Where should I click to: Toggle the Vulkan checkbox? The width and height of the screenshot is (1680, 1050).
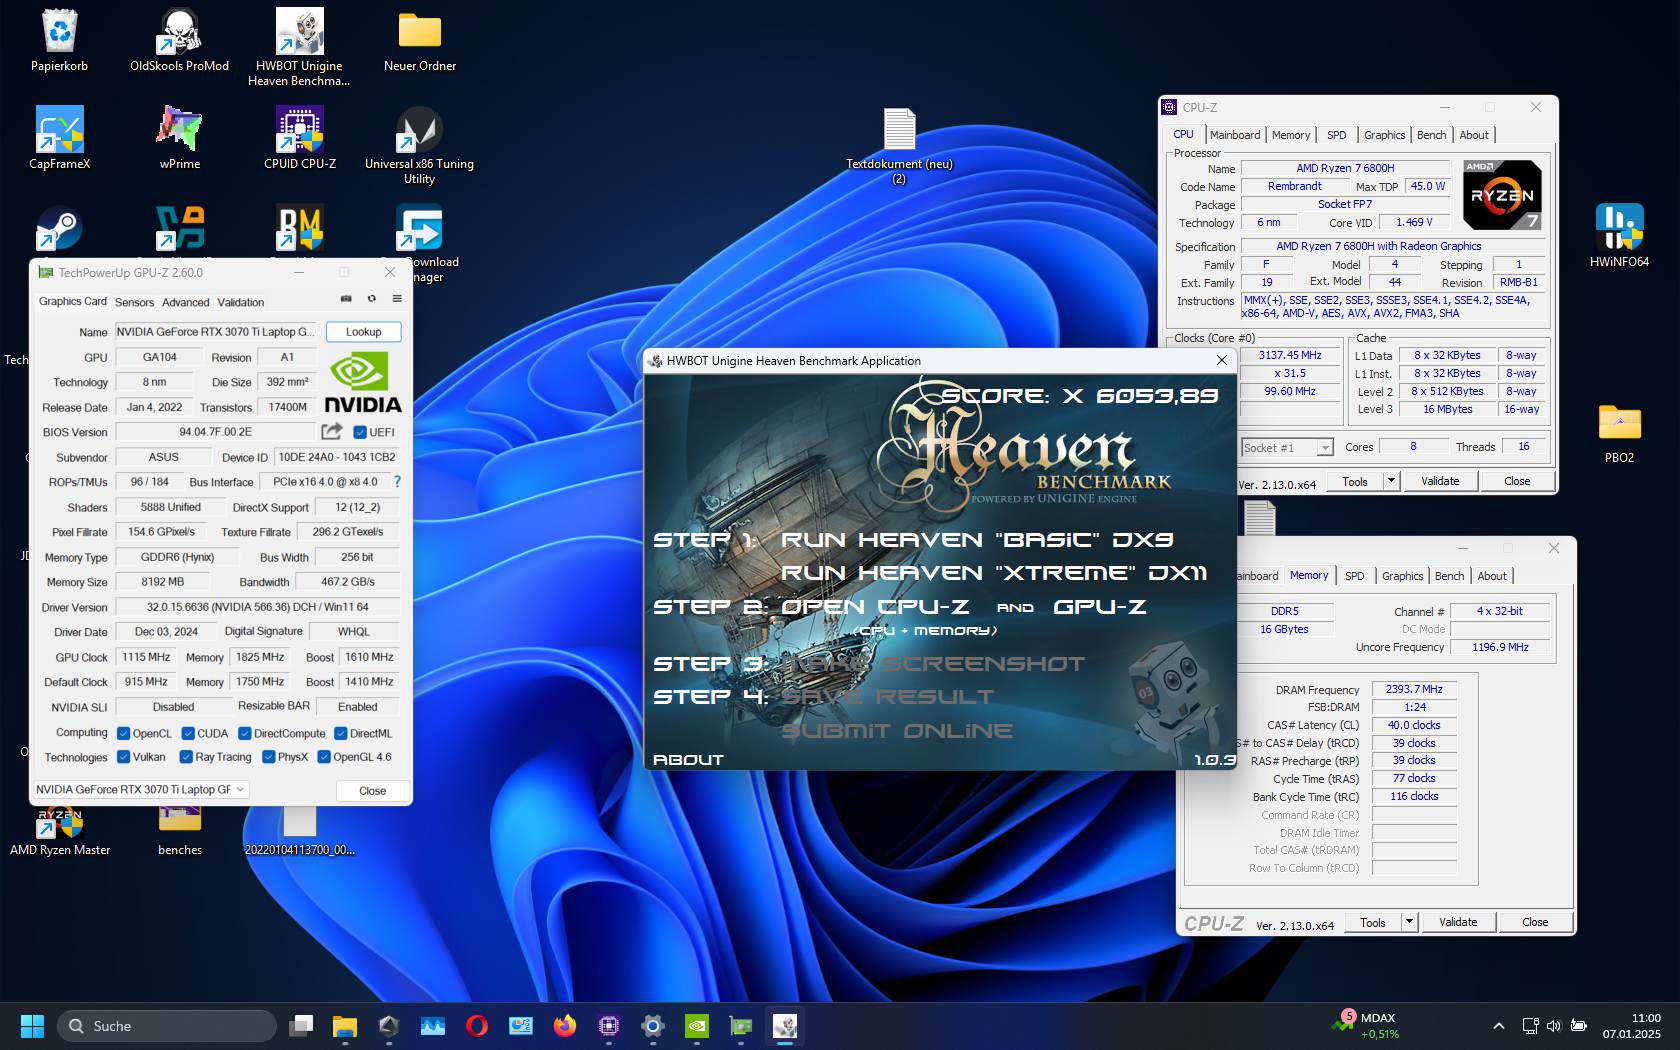(124, 757)
